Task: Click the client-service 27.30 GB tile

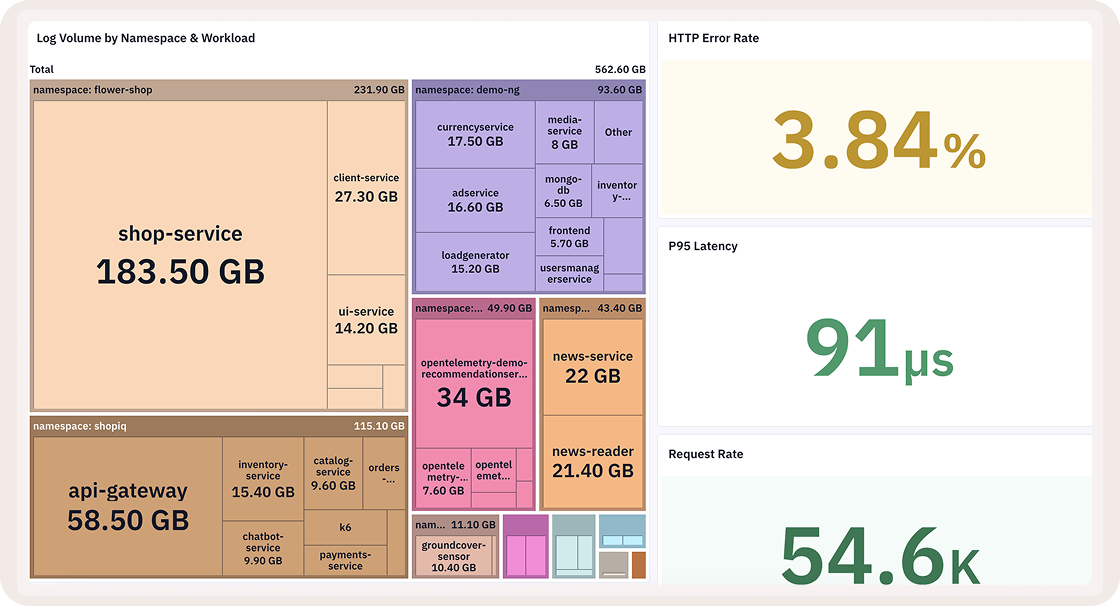Action: [366, 187]
